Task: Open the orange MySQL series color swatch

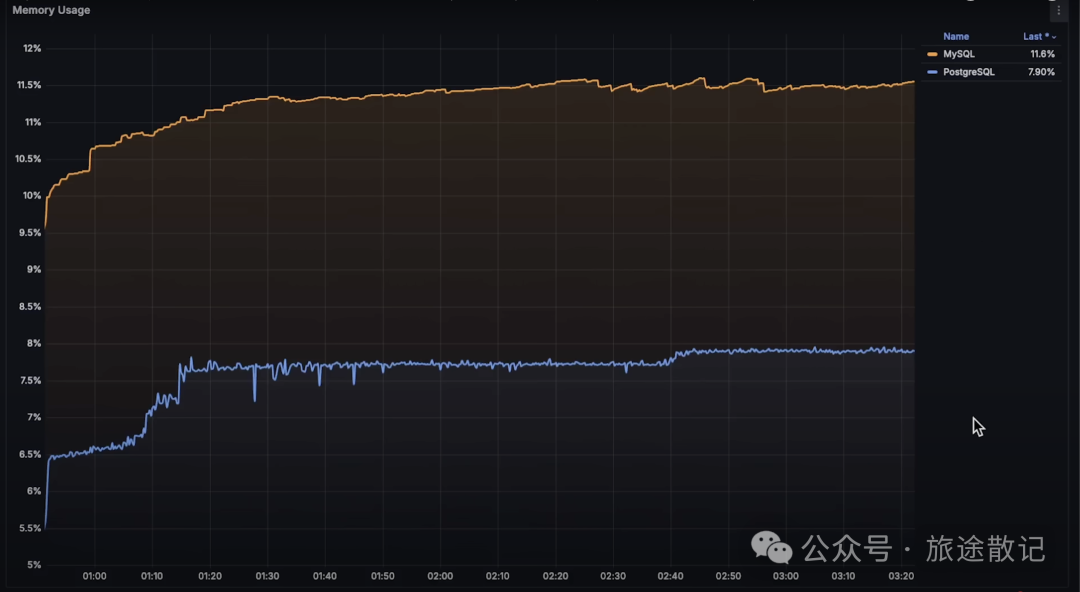Action: 933,54
